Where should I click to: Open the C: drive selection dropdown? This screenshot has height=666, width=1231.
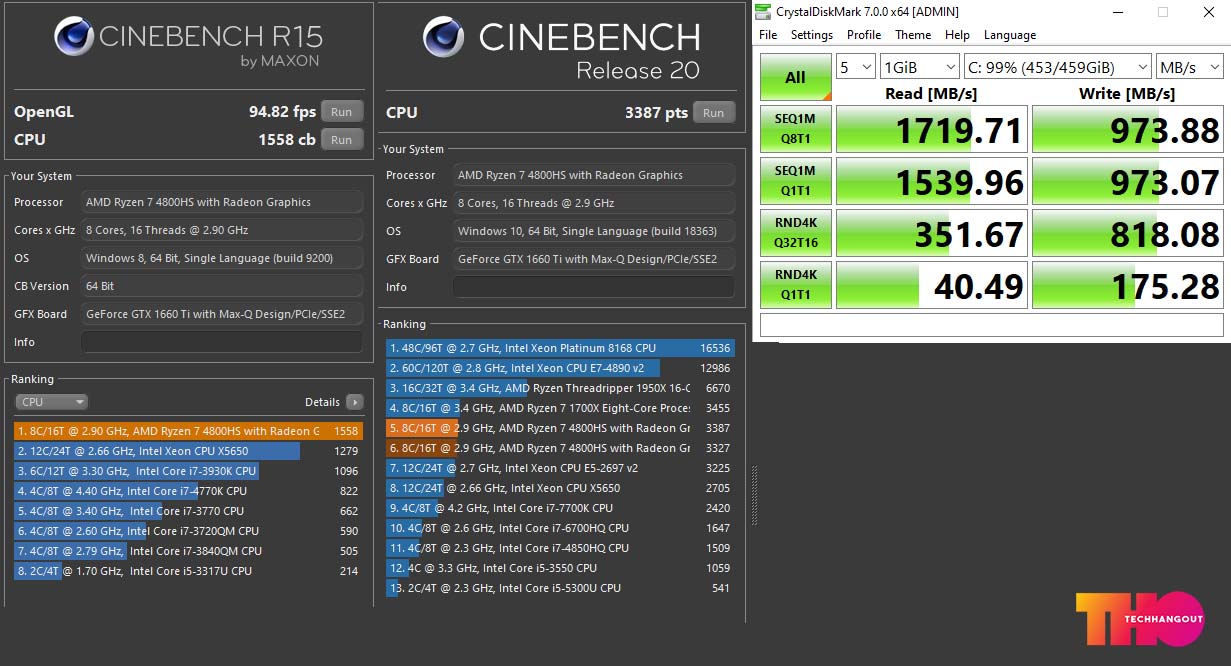(1057, 67)
